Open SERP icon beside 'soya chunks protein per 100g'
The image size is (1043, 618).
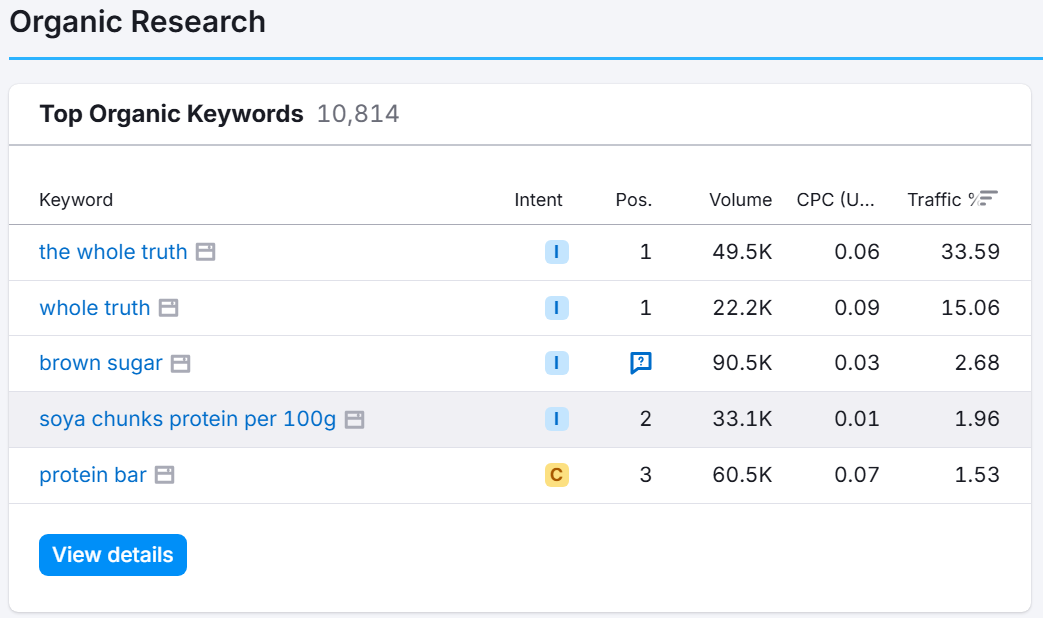tap(355, 419)
